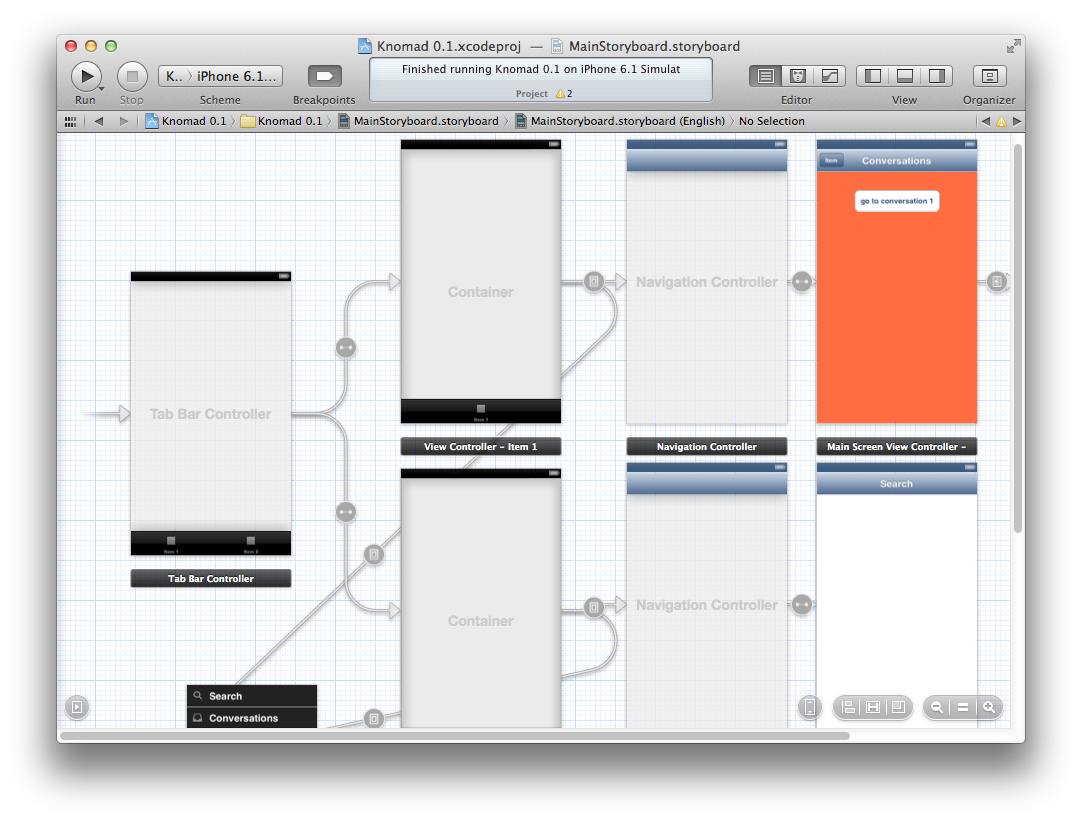Select View Controller – Item 1 label
Viewport: 1082px width, 822px height.
coord(480,447)
